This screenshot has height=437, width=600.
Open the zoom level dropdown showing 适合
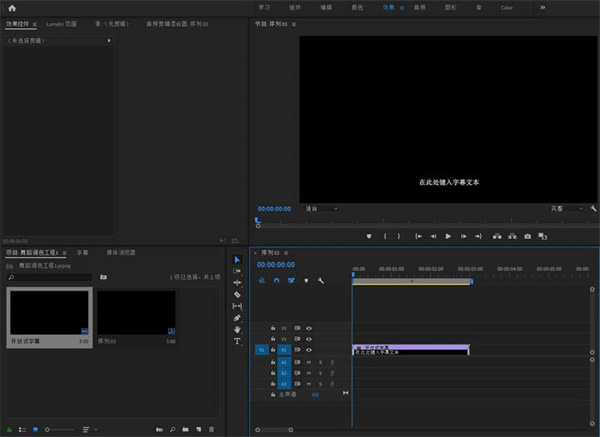[x=320, y=209]
